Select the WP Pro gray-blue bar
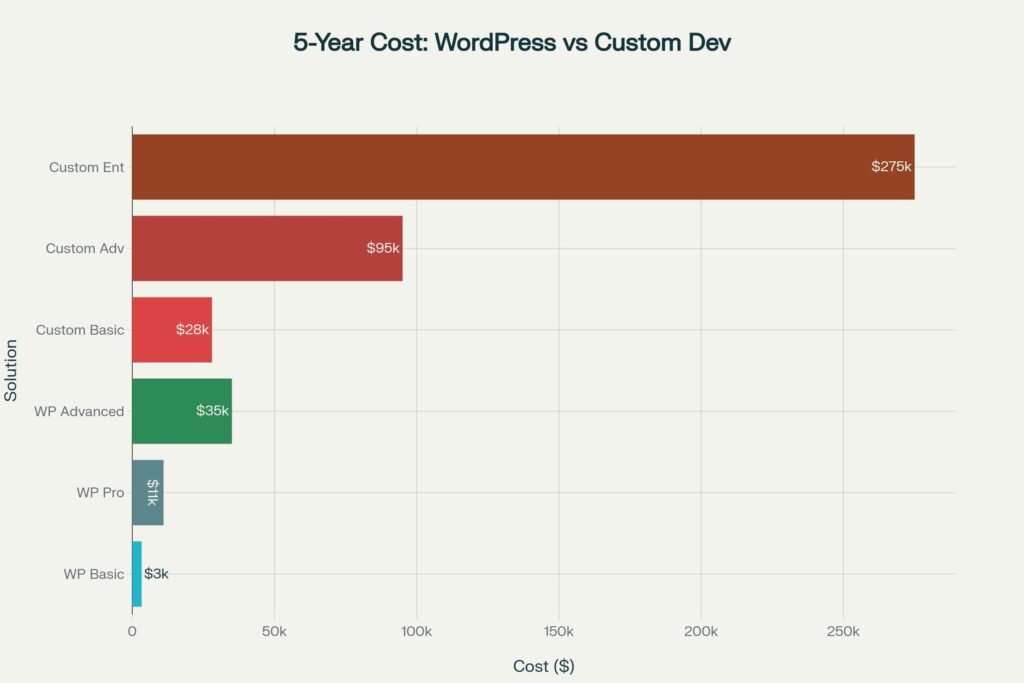Viewport: 1024px width, 683px height. [x=148, y=492]
